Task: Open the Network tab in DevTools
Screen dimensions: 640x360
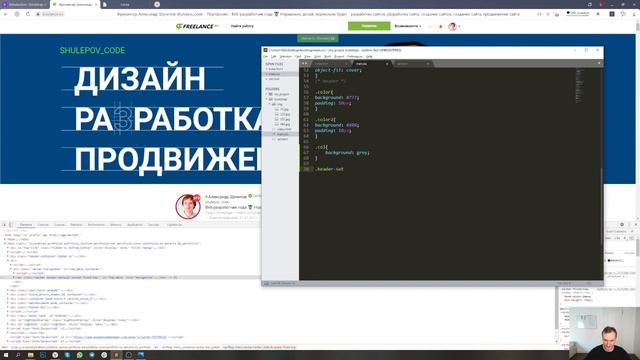Action: click(x=76, y=224)
